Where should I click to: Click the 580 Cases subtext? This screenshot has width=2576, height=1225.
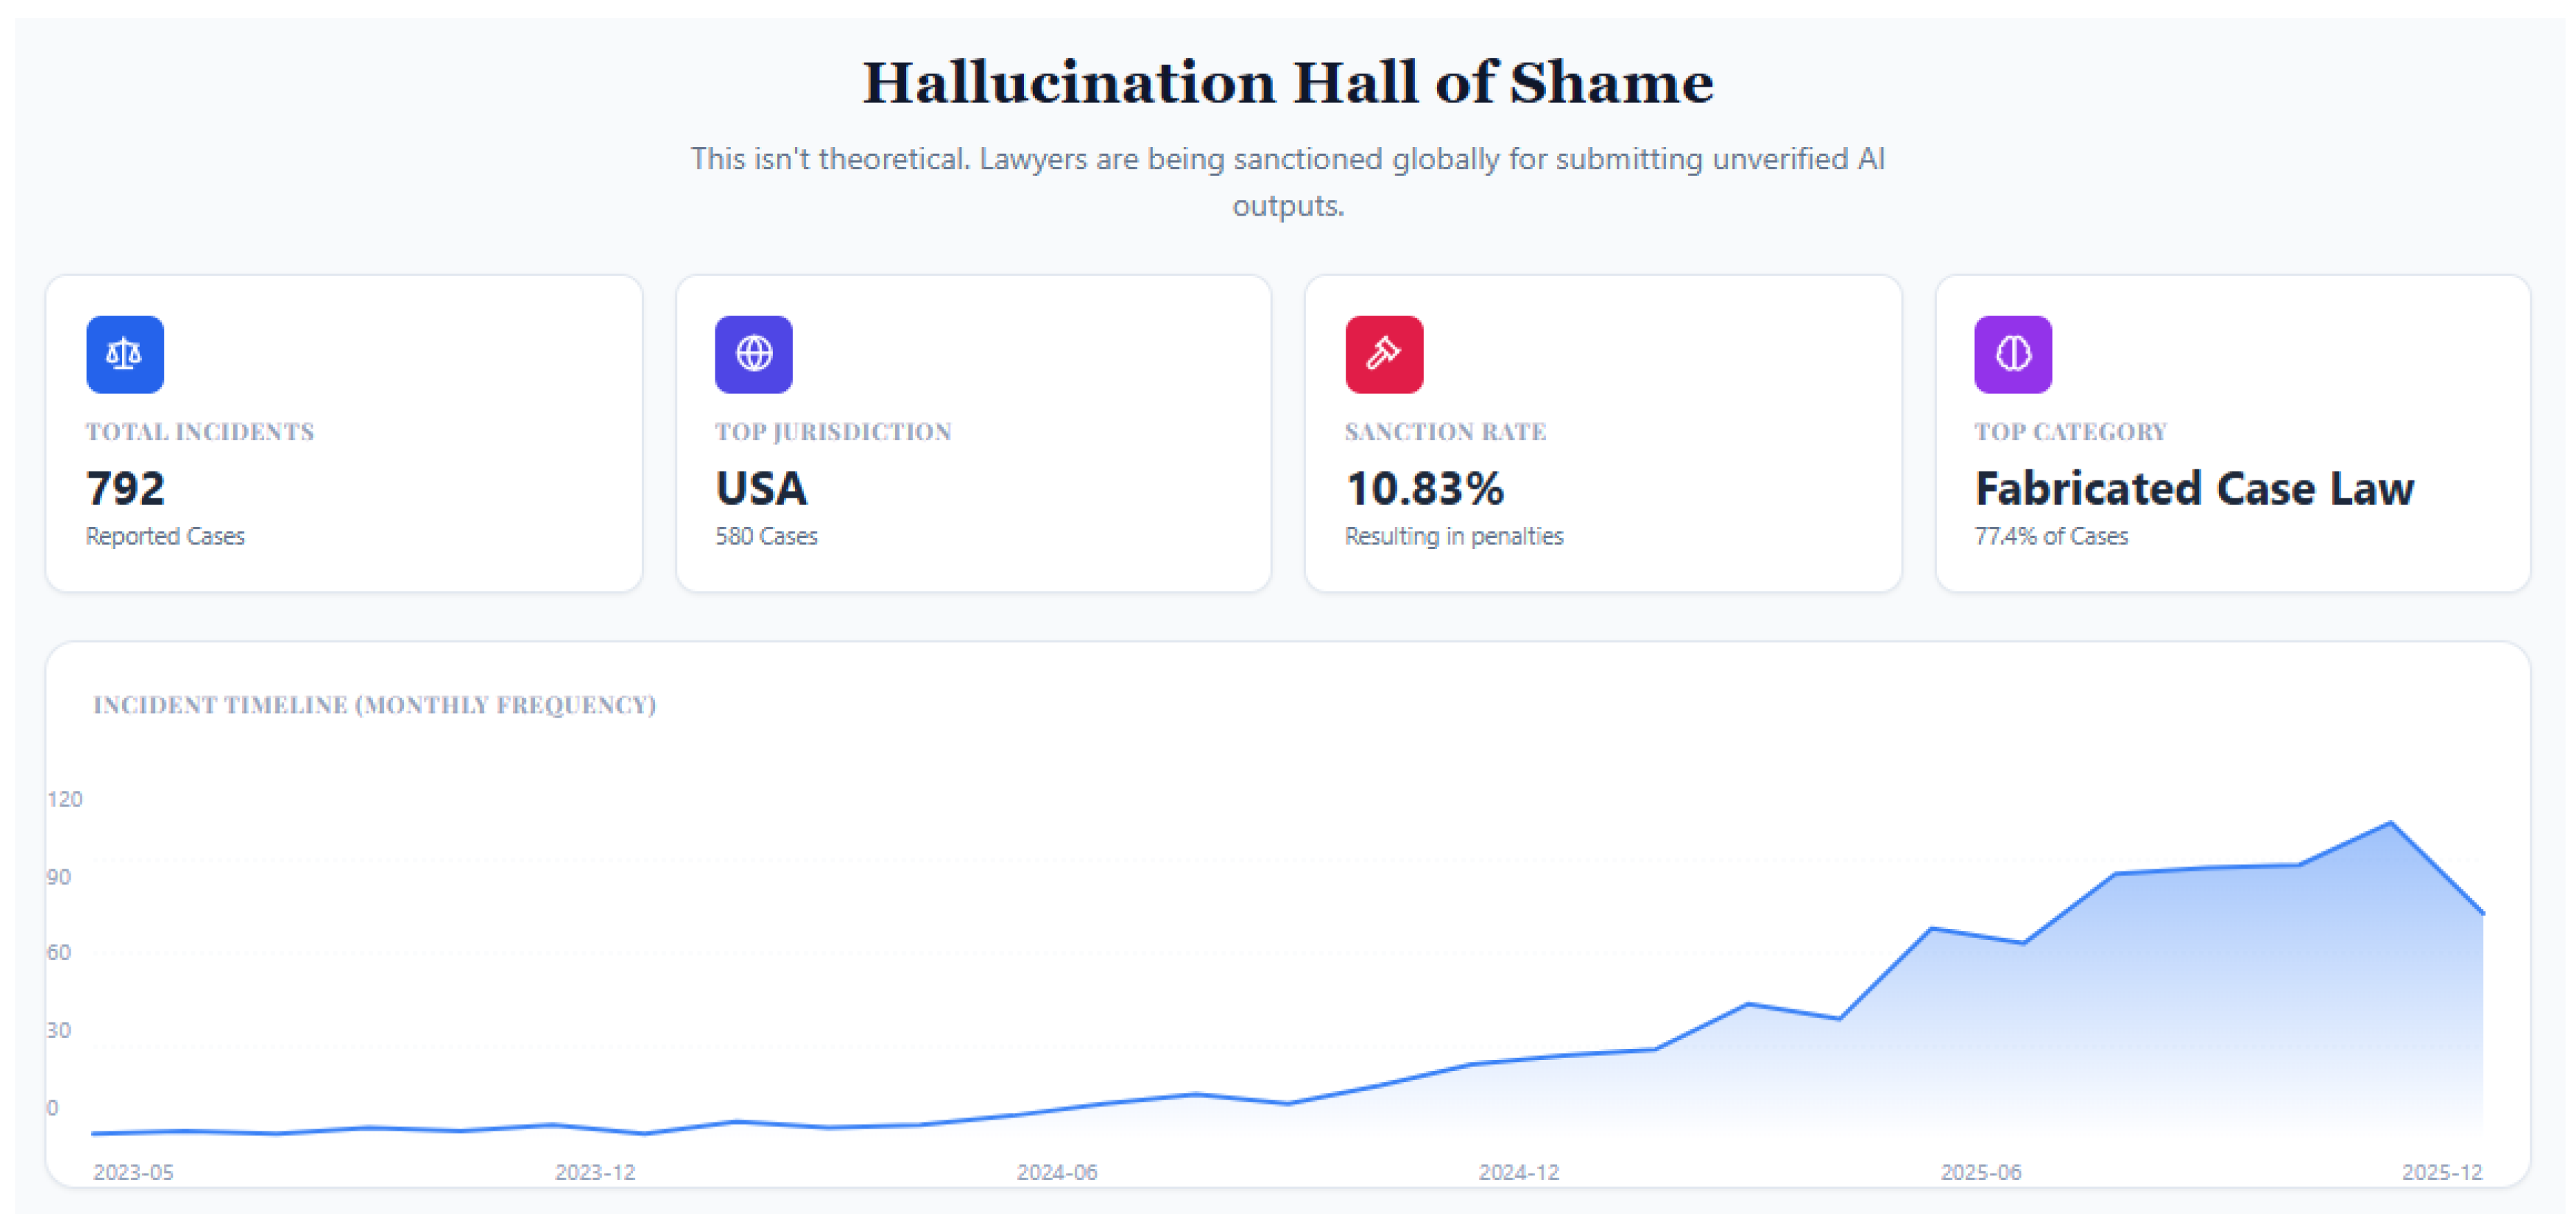(766, 537)
